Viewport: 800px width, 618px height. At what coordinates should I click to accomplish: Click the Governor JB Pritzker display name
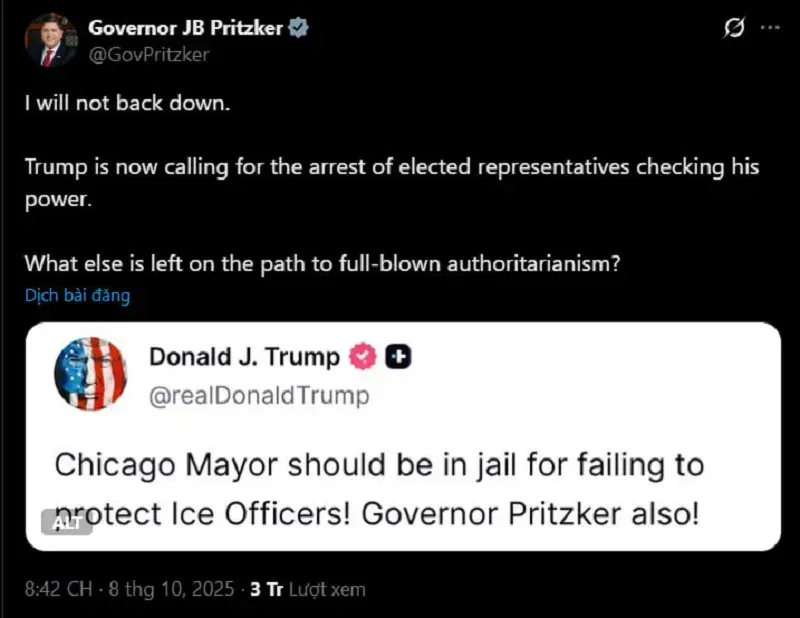185,28
